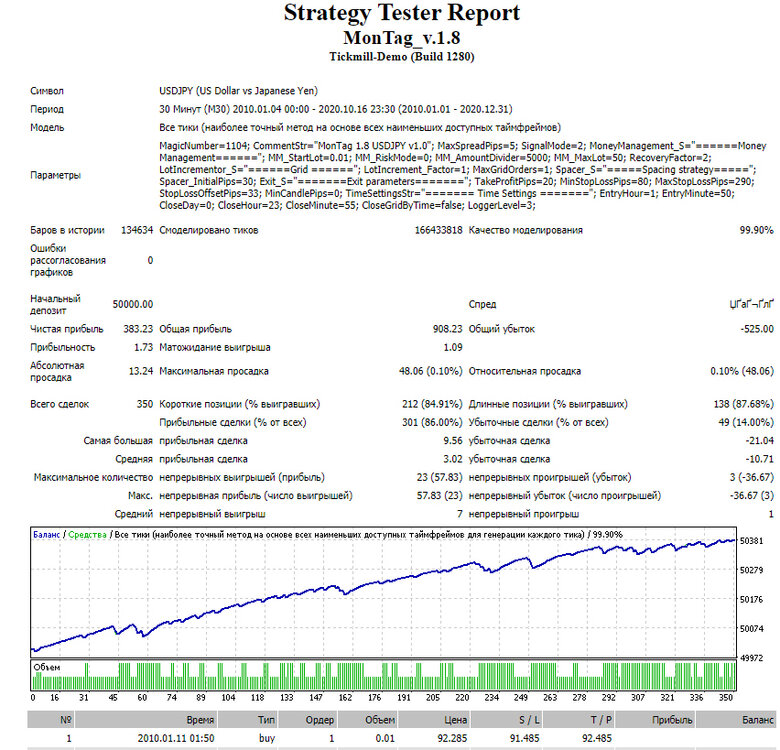Viewport: 780px width, 750px height.
Task: Click 'Средства' legend in chart
Action: coord(87,535)
